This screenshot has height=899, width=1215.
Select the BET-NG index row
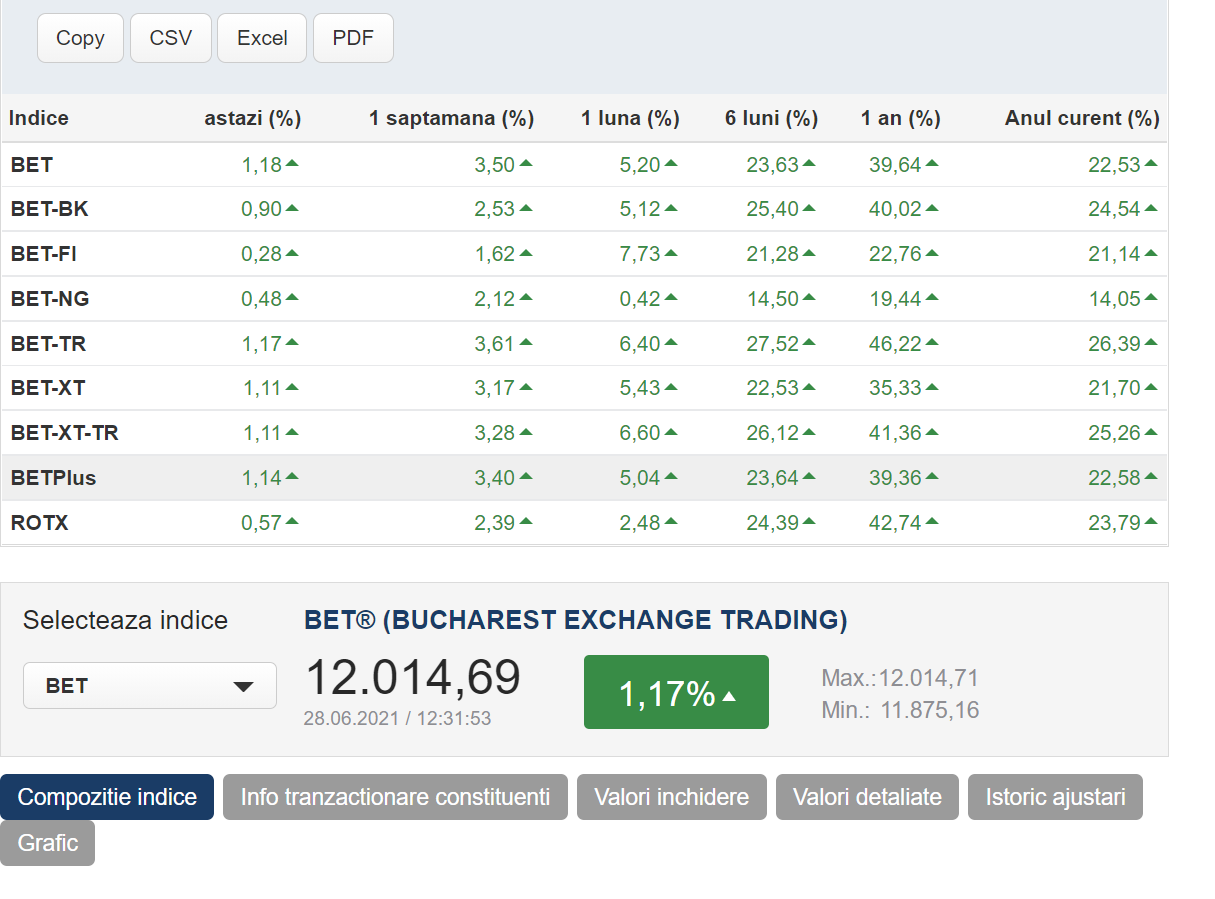(584, 299)
